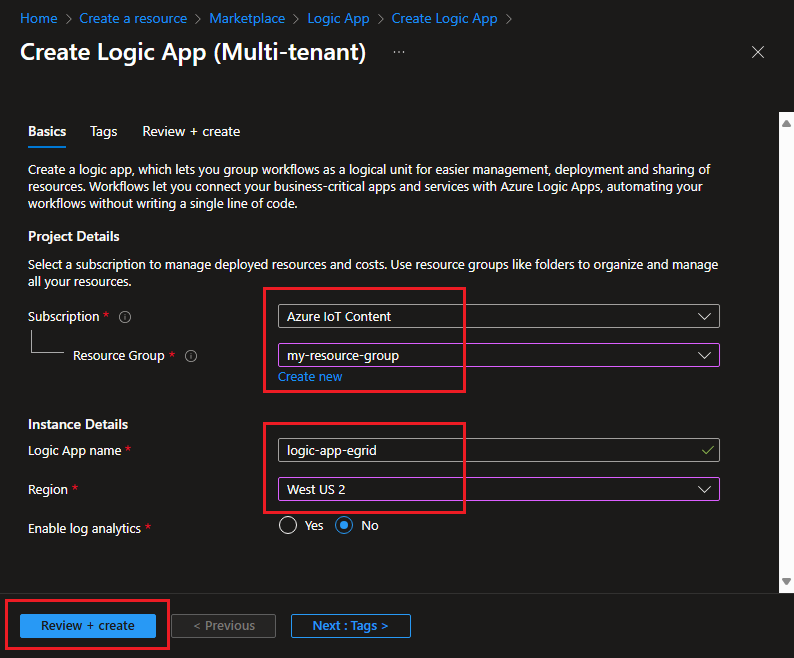Click the Subscription info icon
Screen dimensions: 794x658
[125, 317]
